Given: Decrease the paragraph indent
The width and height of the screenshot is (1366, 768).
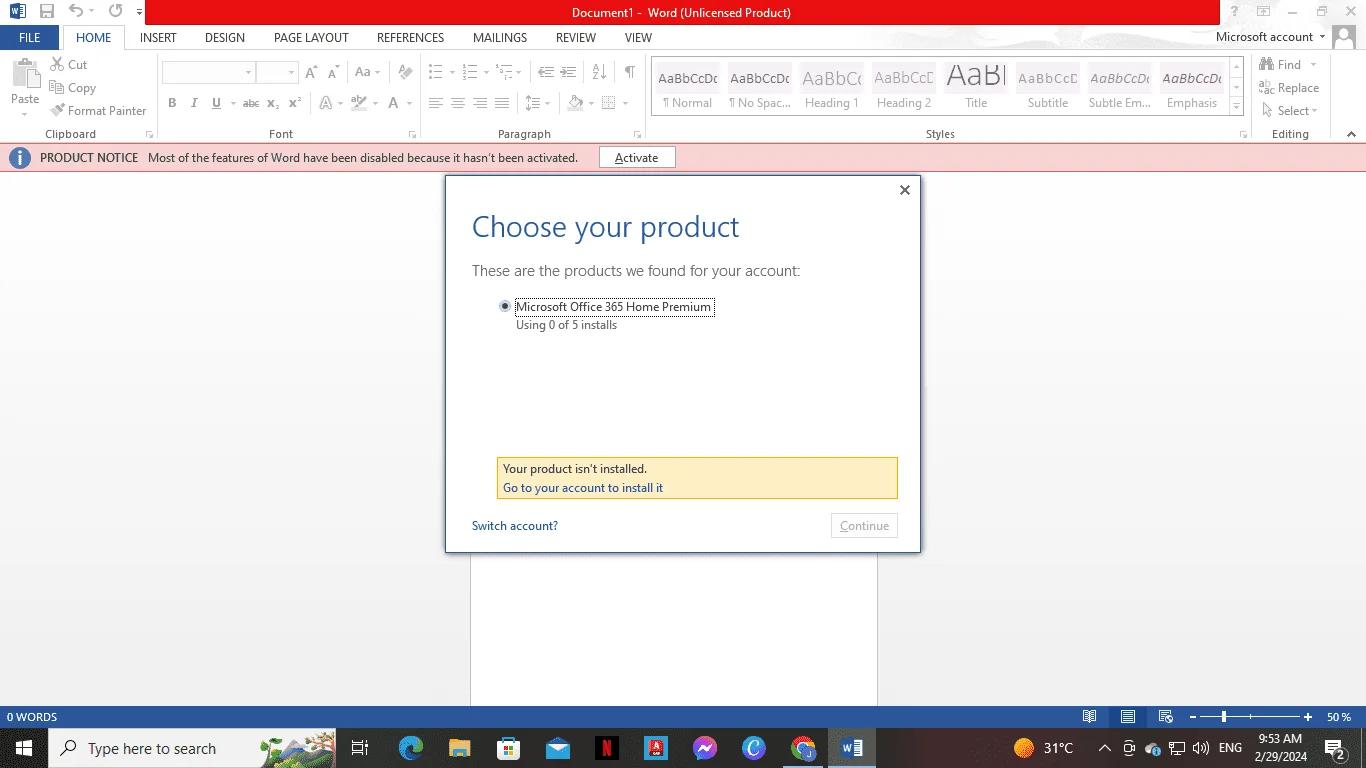Looking at the screenshot, I should click(x=546, y=72).
